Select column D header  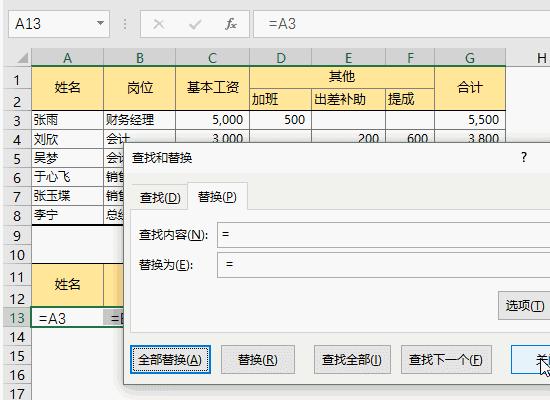click(281, 58)
